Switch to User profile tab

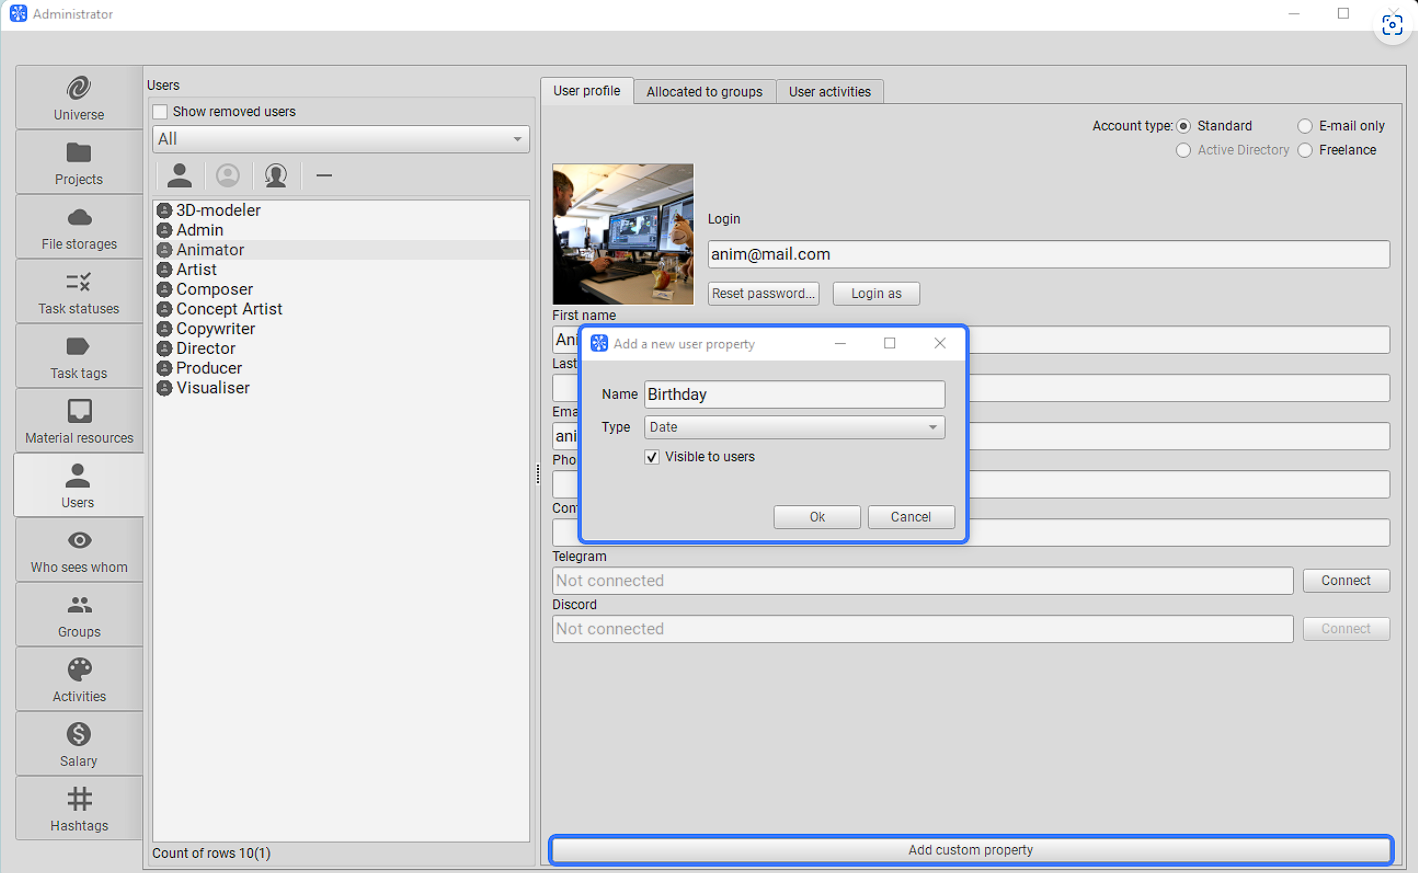(x=587, y=91)
